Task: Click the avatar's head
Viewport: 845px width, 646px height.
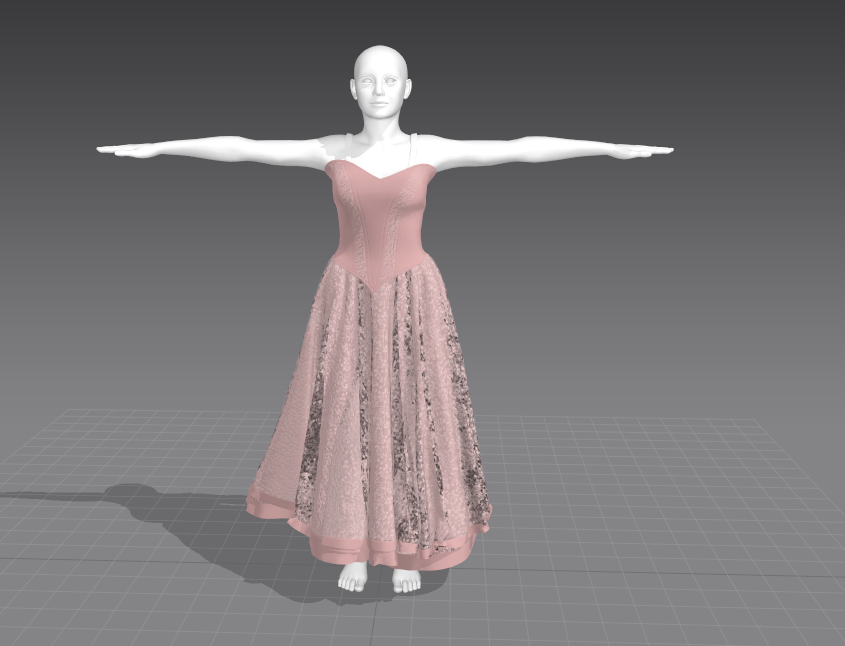Action: pyautogui.click(x=380, y=82)
